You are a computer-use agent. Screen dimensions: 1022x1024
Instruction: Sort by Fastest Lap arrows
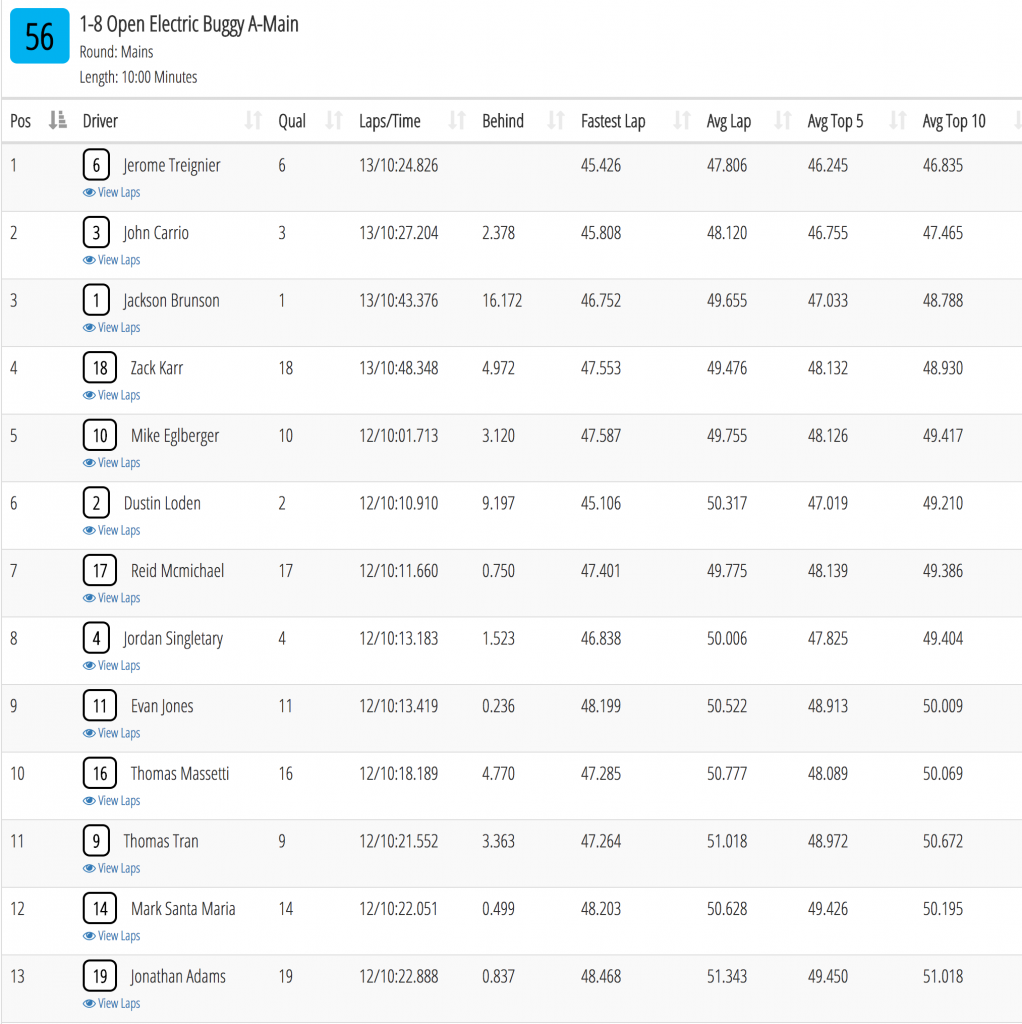(682, 121)
